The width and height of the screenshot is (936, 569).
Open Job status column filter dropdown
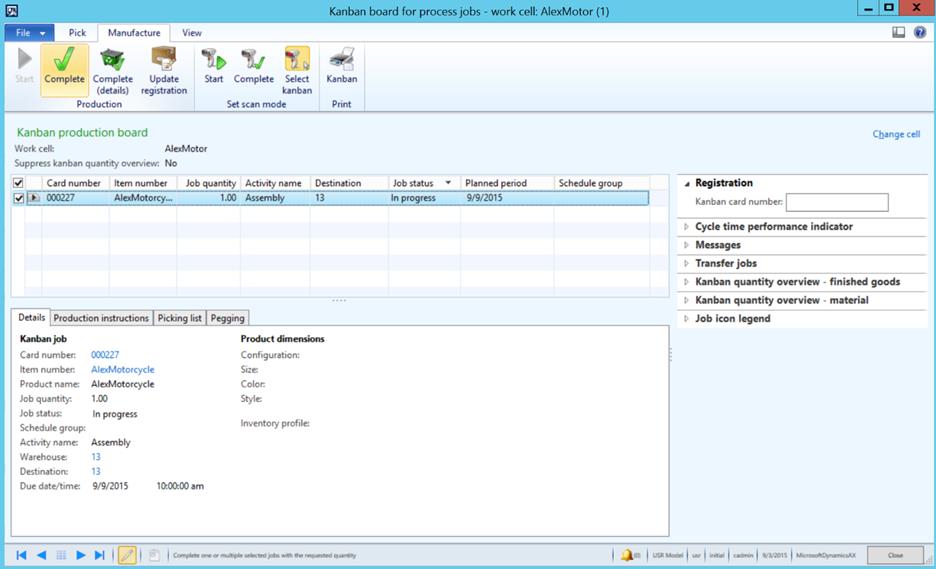tap(448, 183)
